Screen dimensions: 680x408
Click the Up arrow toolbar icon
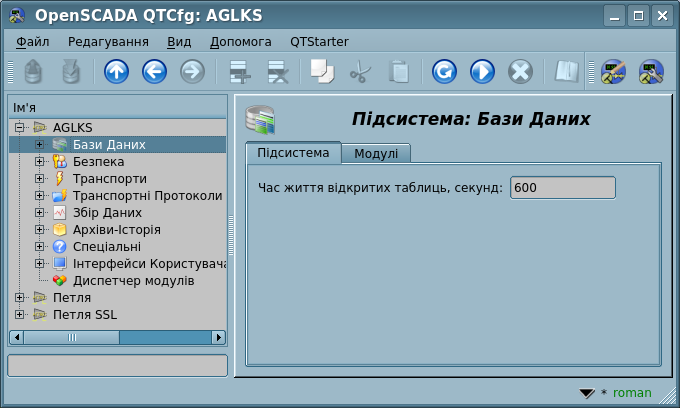[x=116, y=72]
